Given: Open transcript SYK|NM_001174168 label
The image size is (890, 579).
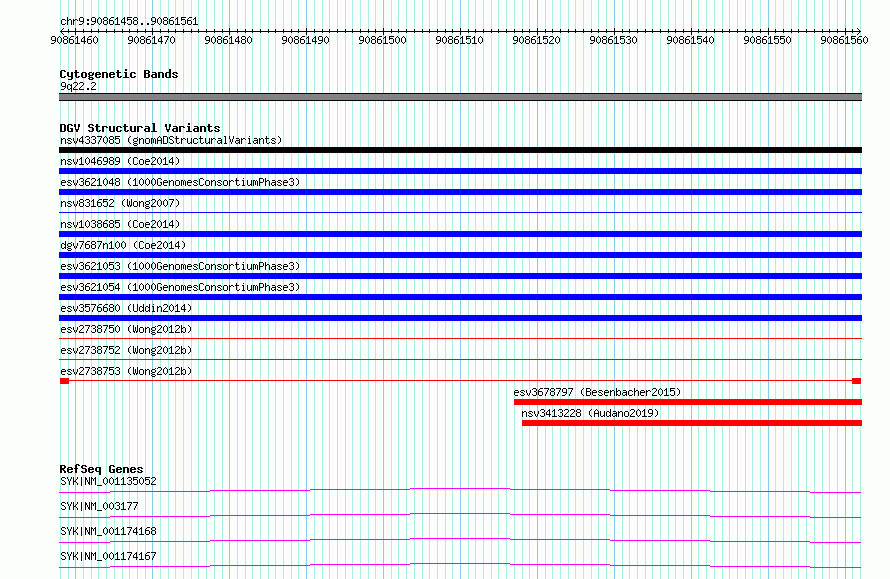Looking at the screenshot, I should pyautogui.click(x=108, y=531).
